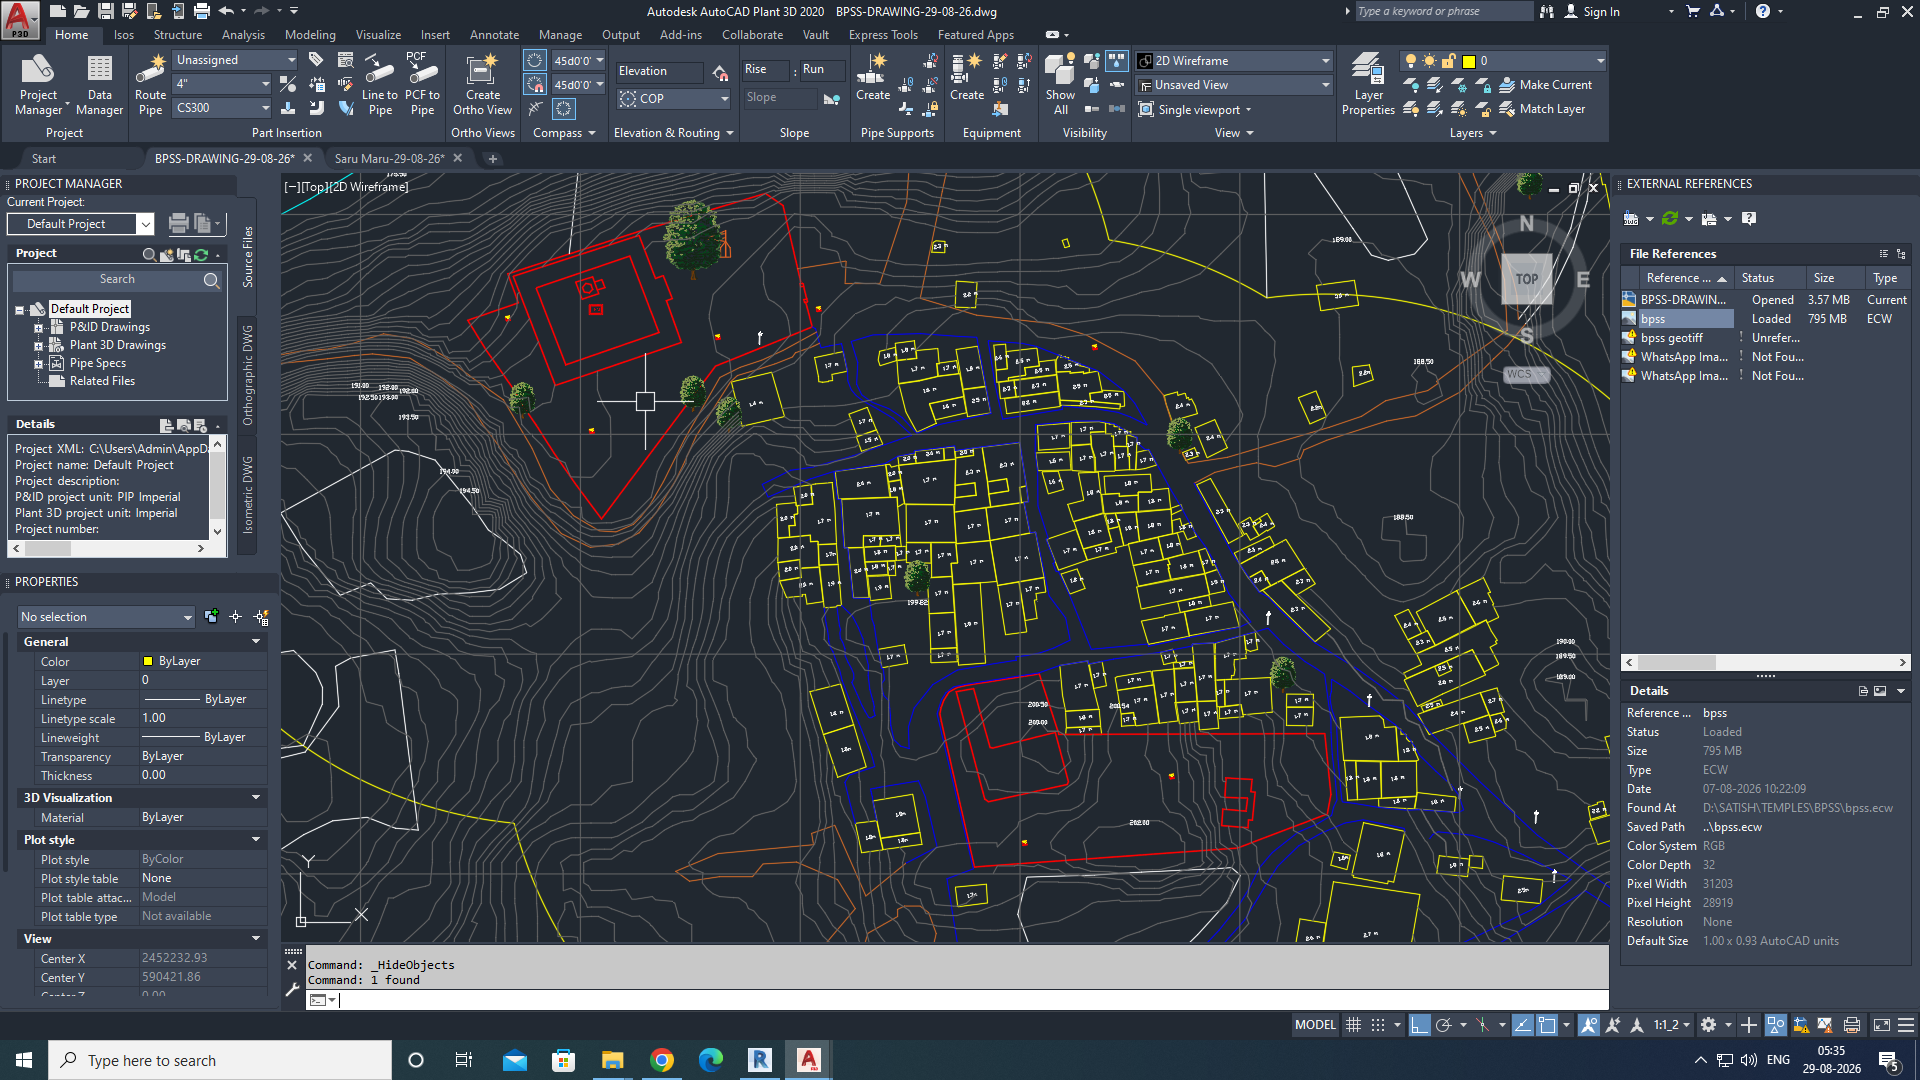Open the No selection dropdown in Properties

pyautogui.click(x=106, y=617)
